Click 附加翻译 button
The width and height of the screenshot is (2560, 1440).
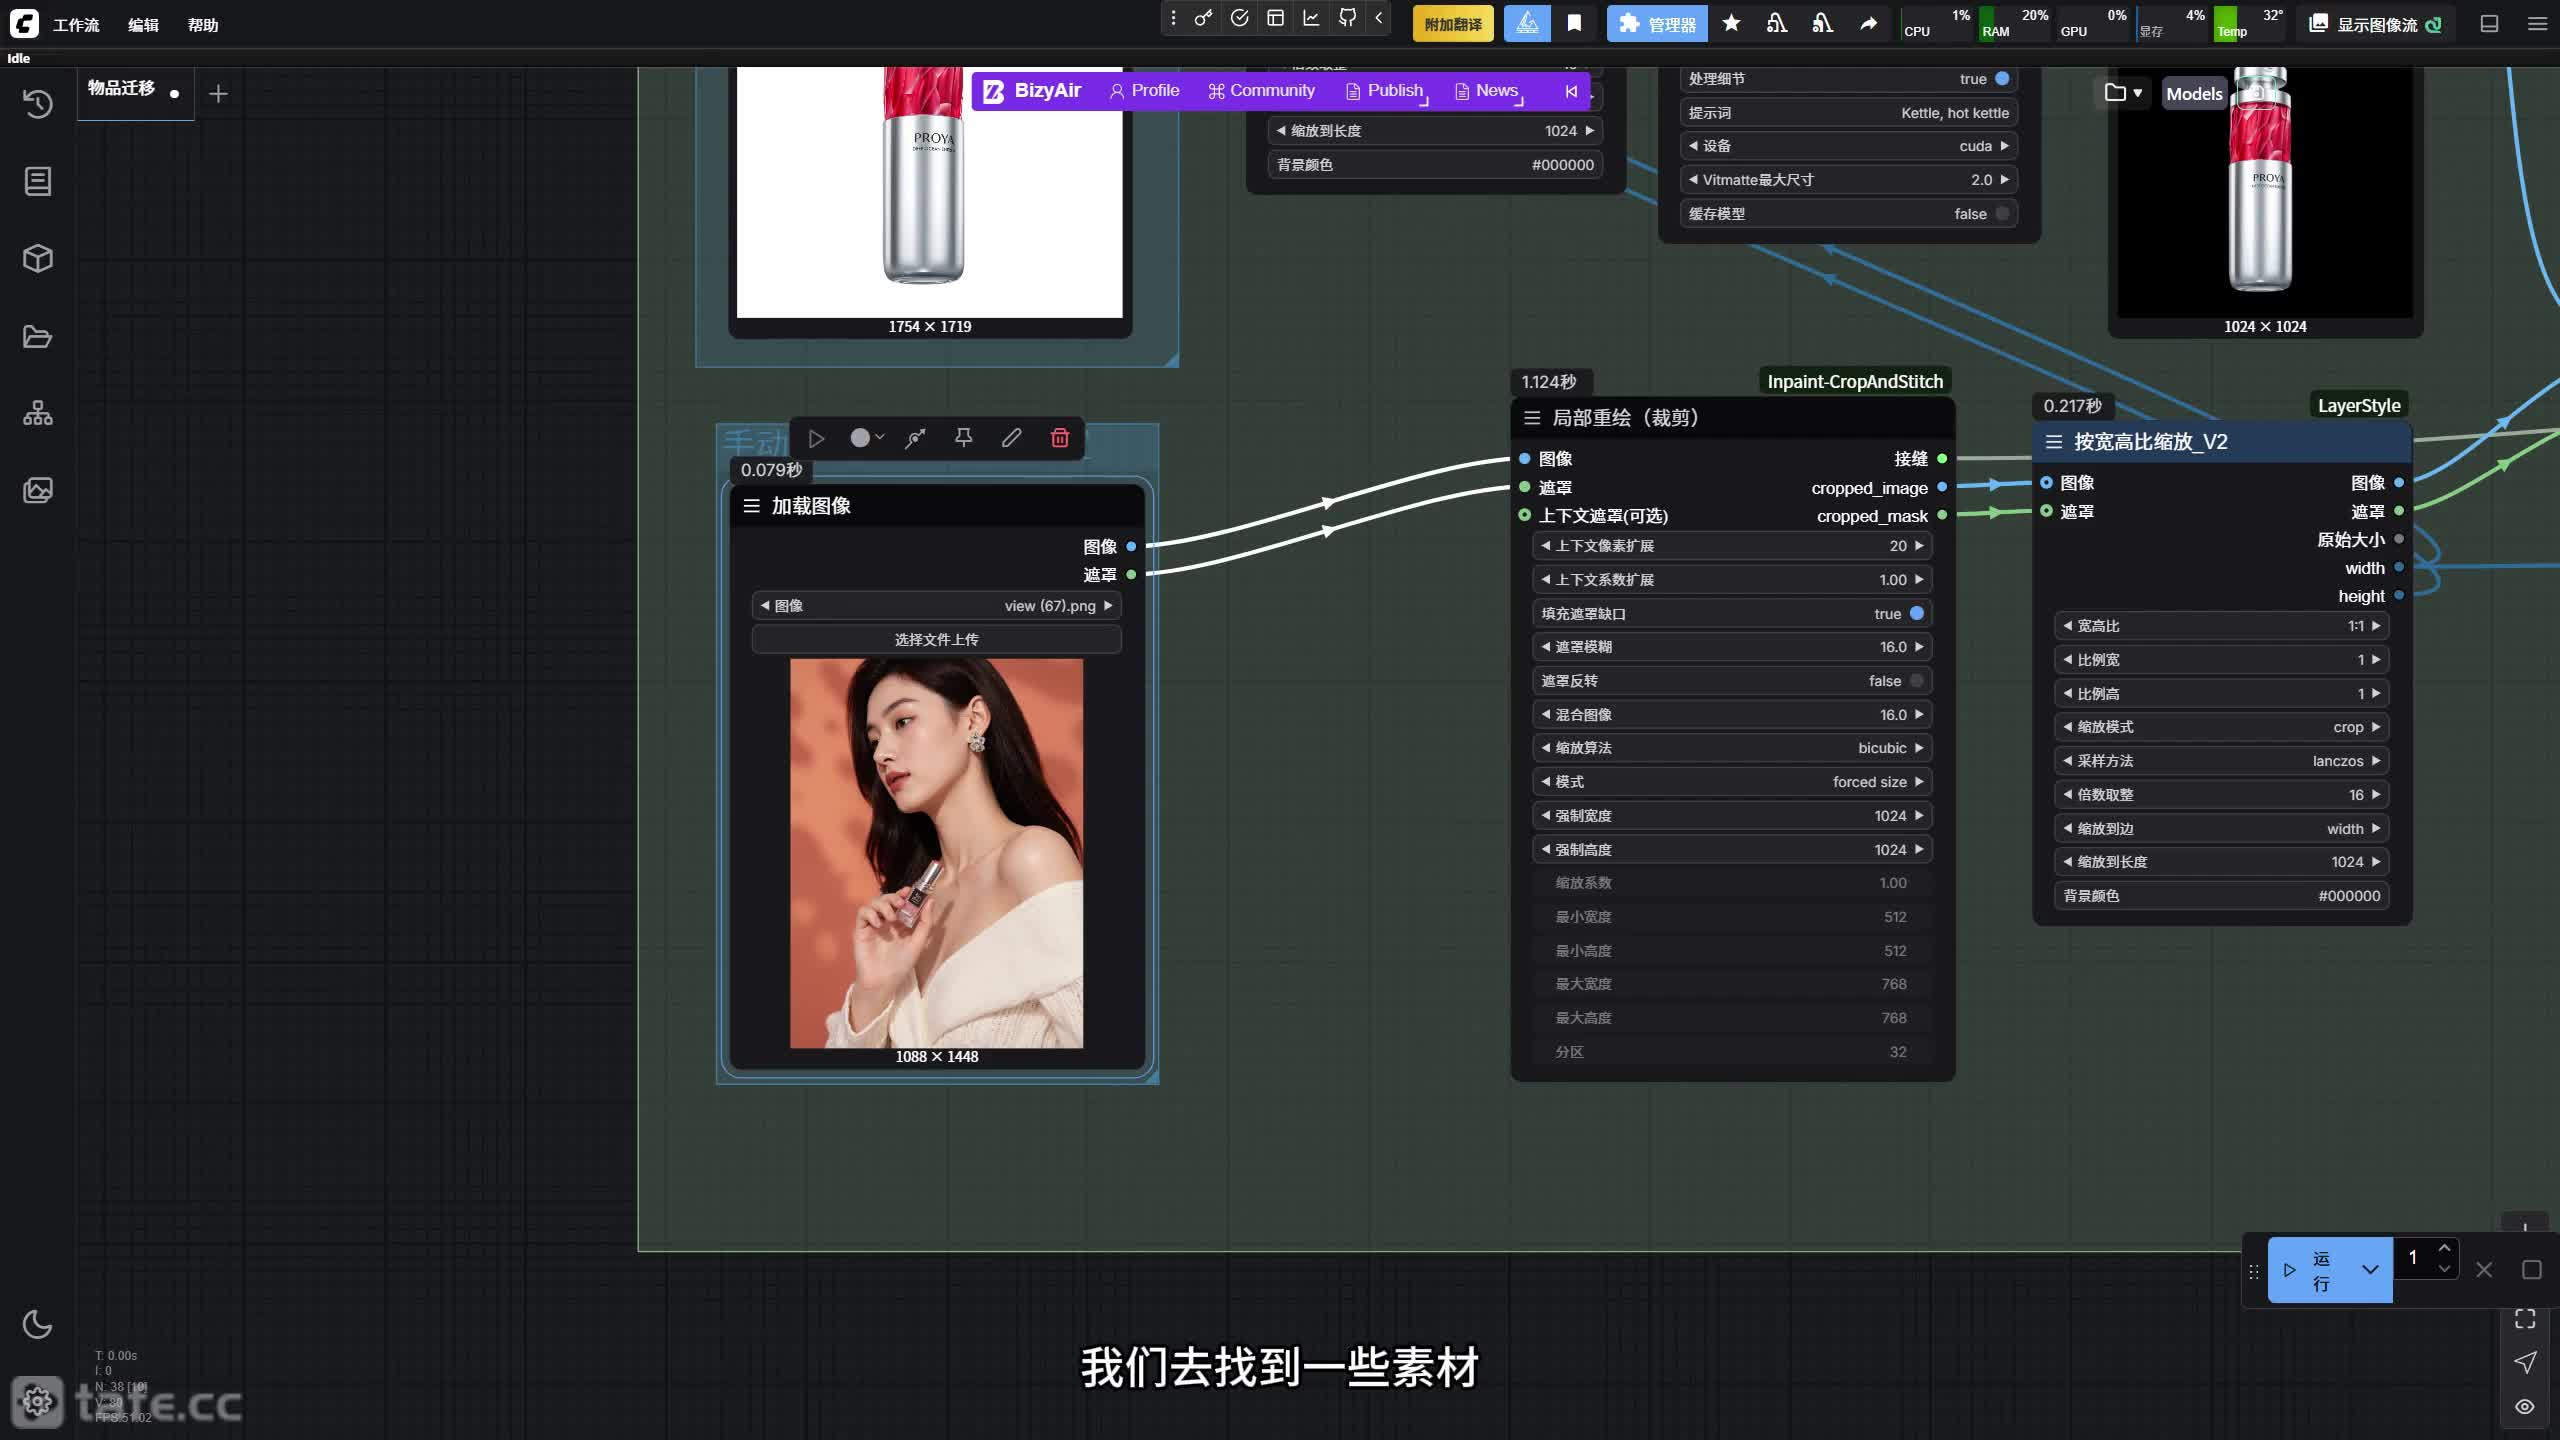(x=1453, y=24)
